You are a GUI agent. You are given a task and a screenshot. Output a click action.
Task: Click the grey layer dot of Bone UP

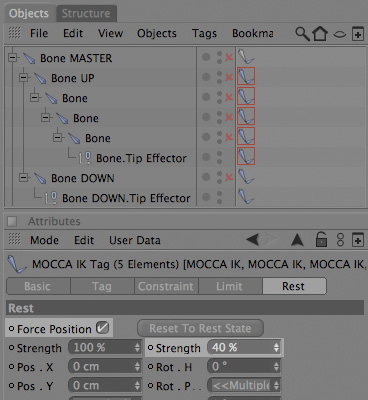click(206, 77)
